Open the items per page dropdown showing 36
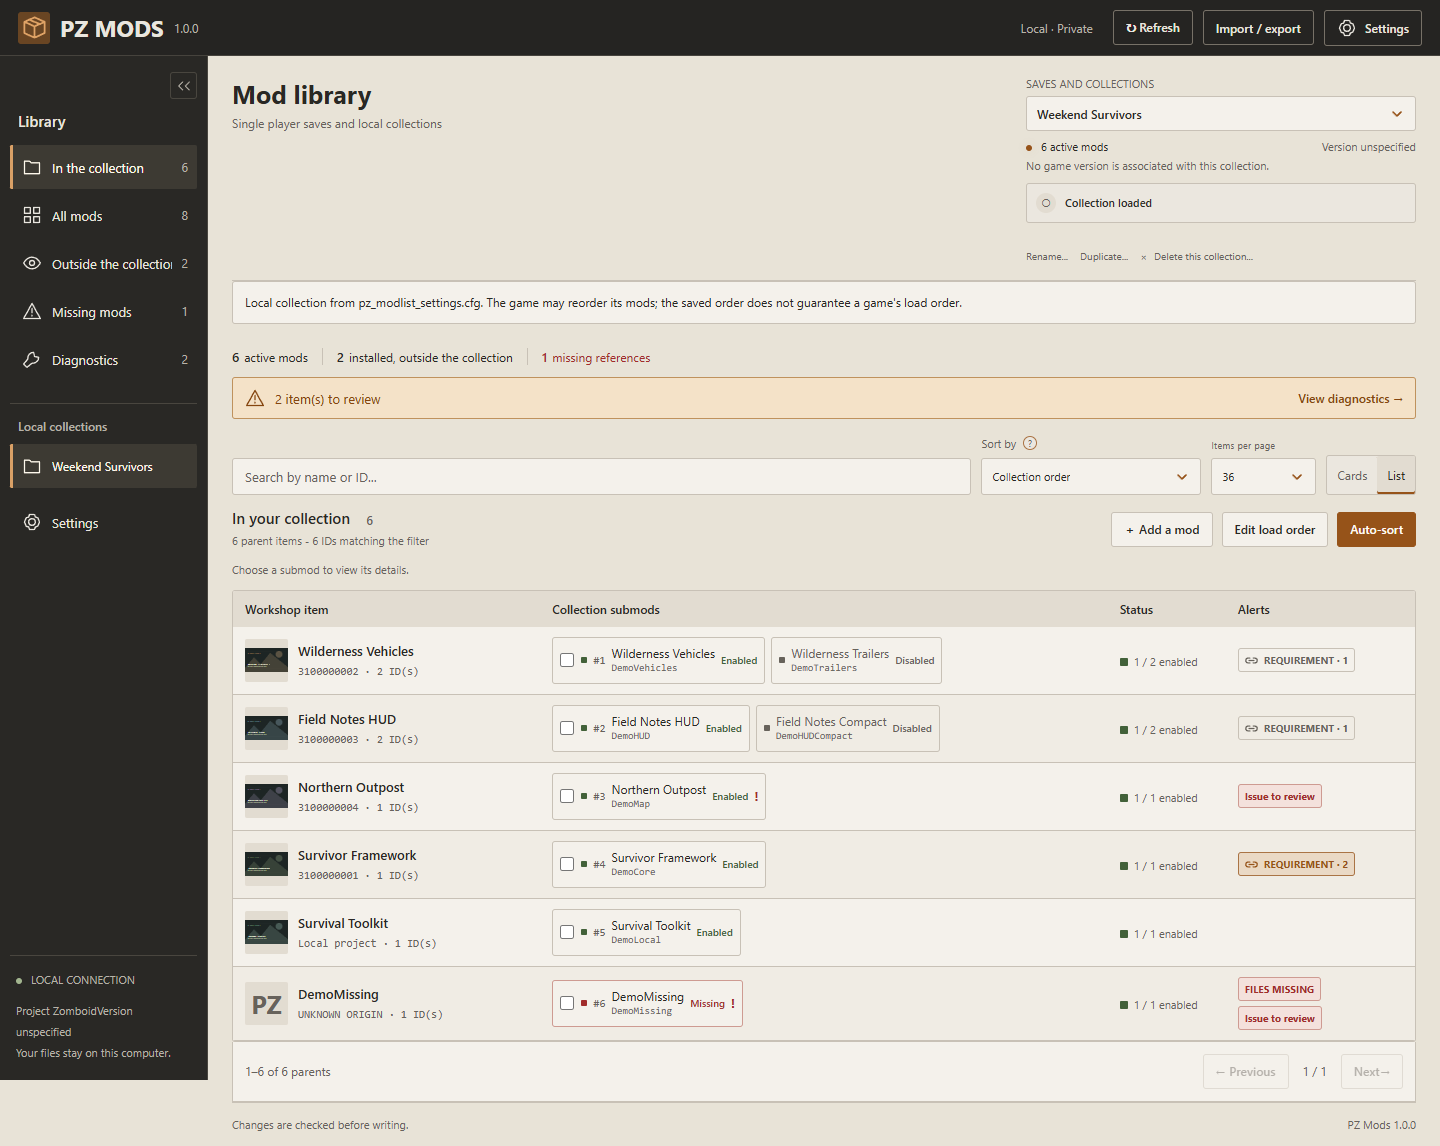Viewport: 1440px width, 1146px height. [1263, 477]
